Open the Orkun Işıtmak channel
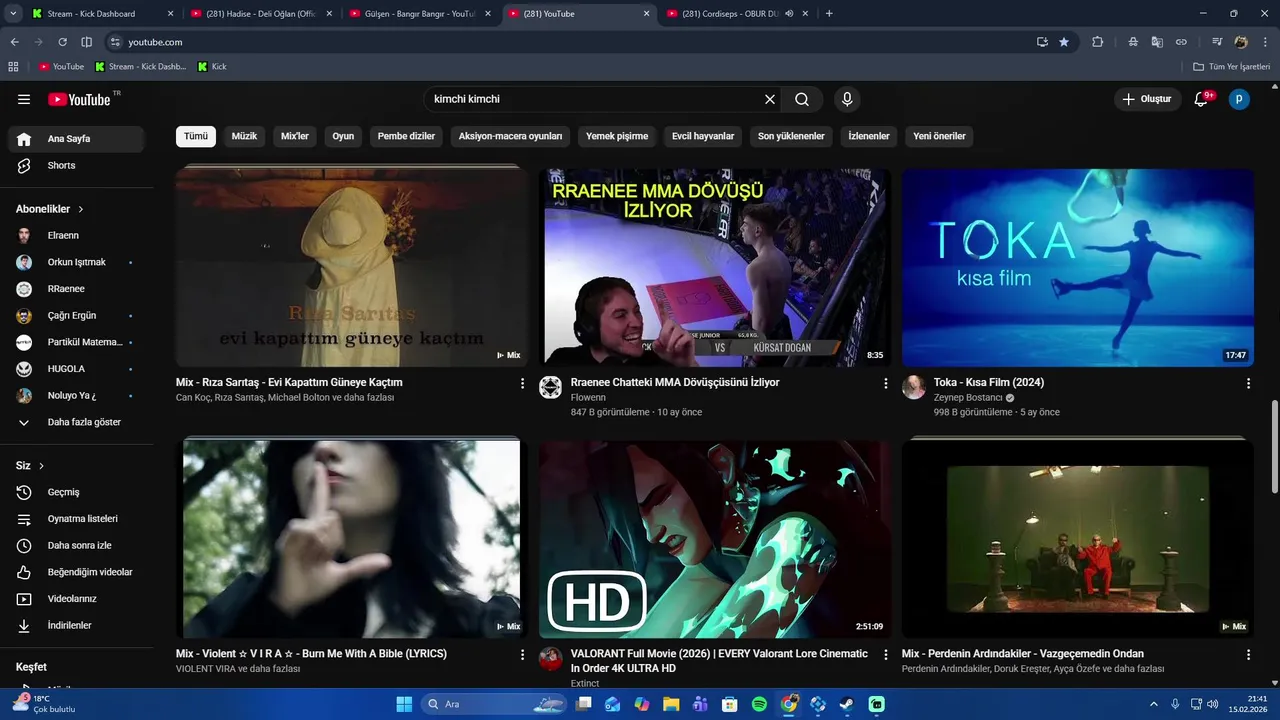1280x720 pixels. pos(76,262)
